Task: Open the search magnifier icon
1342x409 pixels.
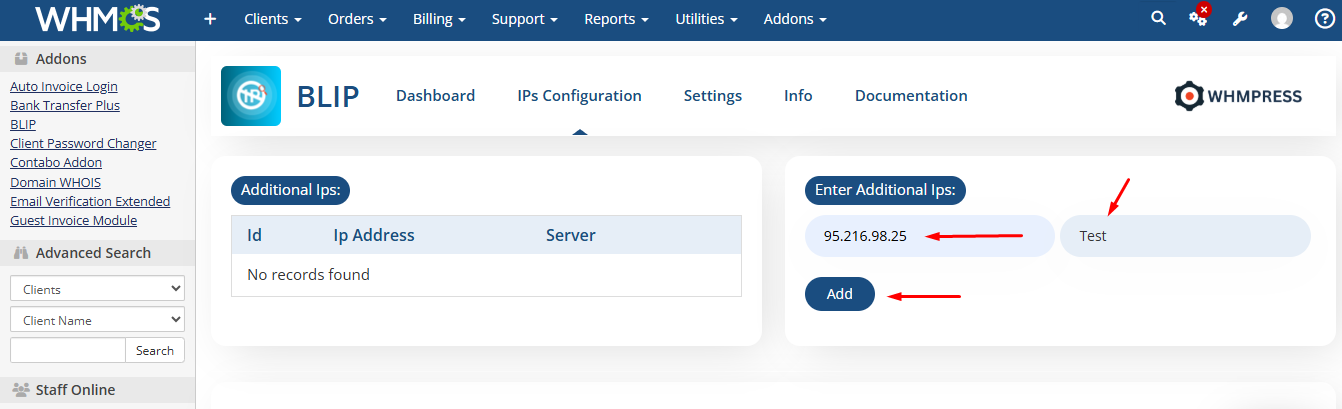Action: 1158,18
